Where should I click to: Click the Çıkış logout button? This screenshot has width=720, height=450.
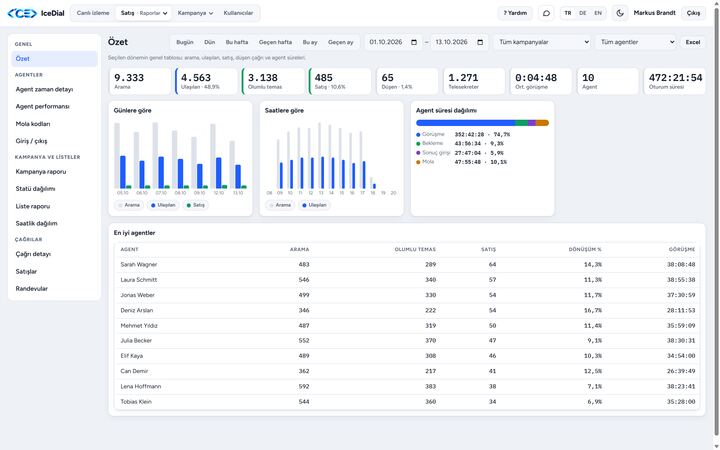point(693,13)
